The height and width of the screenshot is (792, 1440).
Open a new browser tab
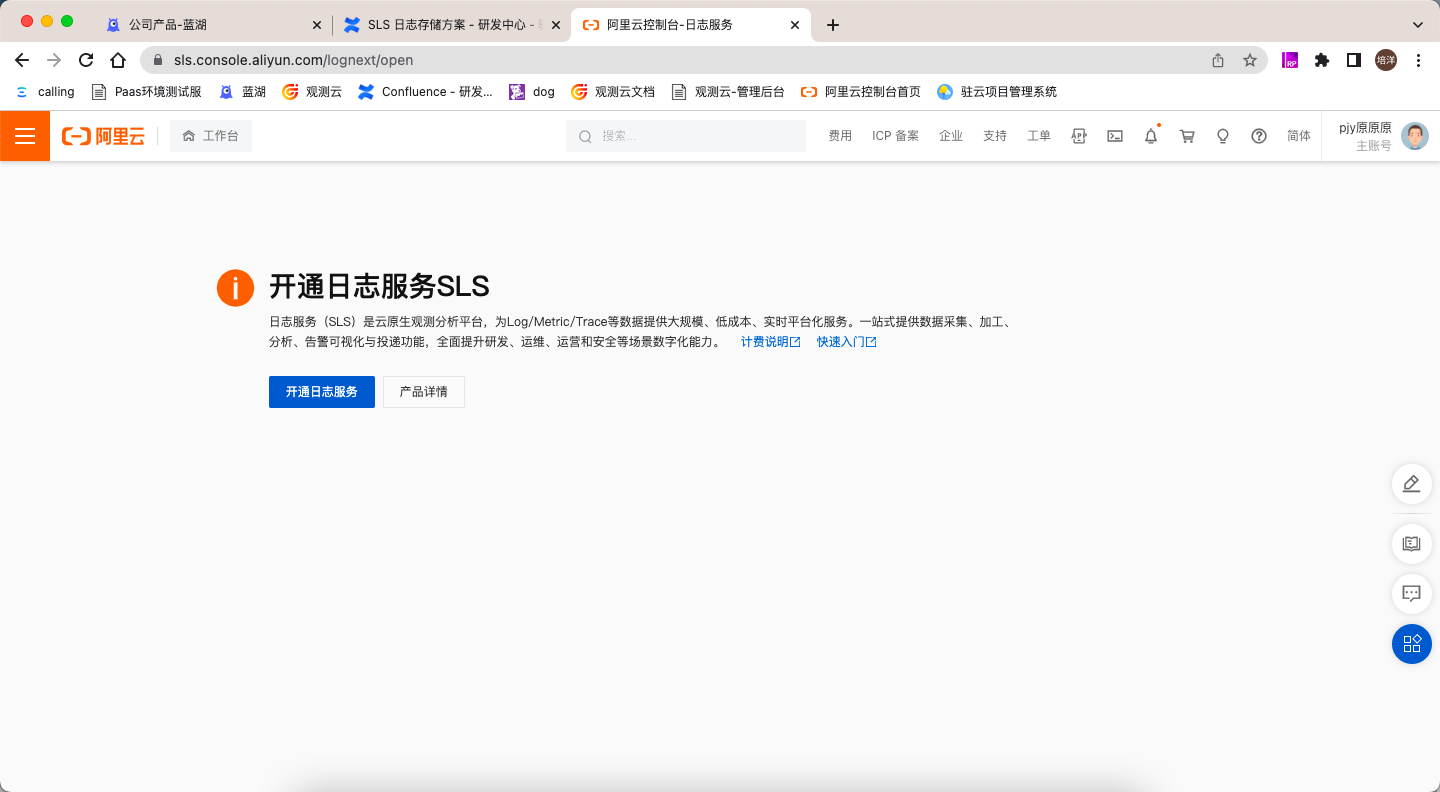[x=833, y=25]
